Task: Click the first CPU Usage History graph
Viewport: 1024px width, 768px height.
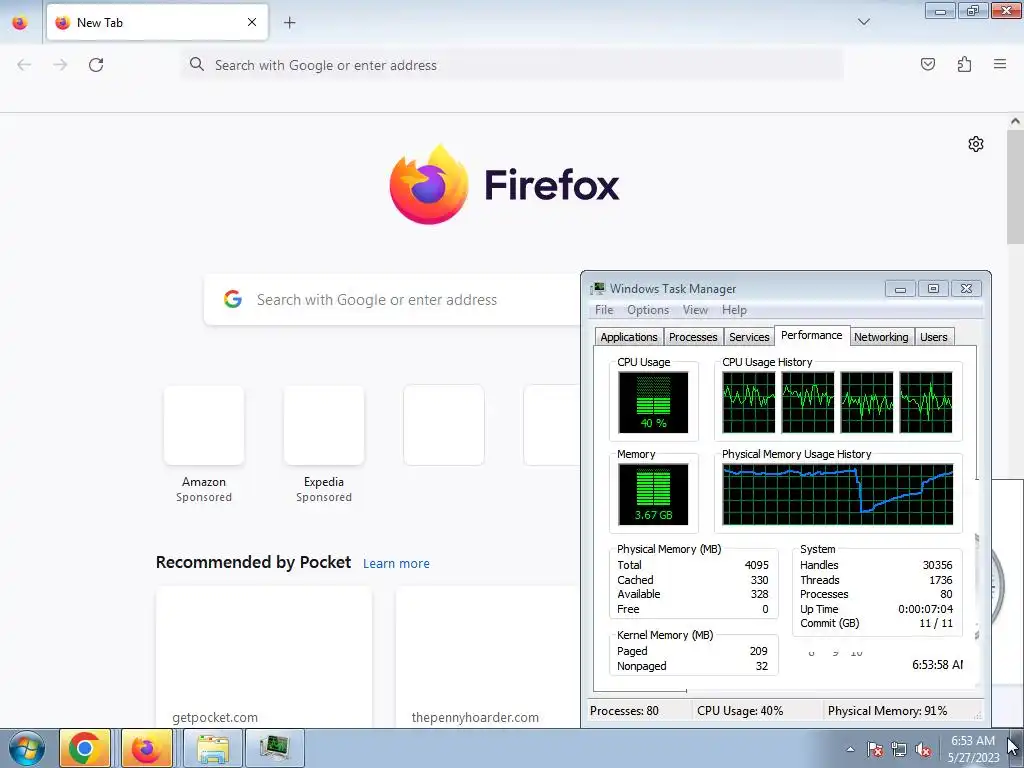Action: click(748, 402)
